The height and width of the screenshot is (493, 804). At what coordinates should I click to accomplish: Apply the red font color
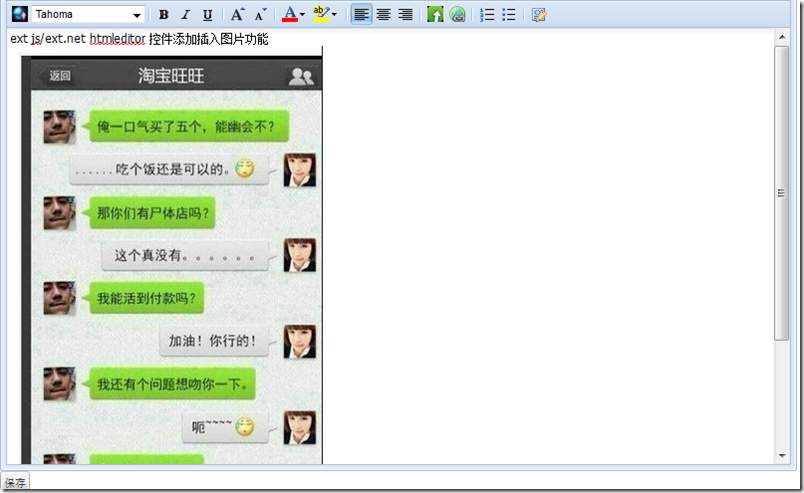290,14
